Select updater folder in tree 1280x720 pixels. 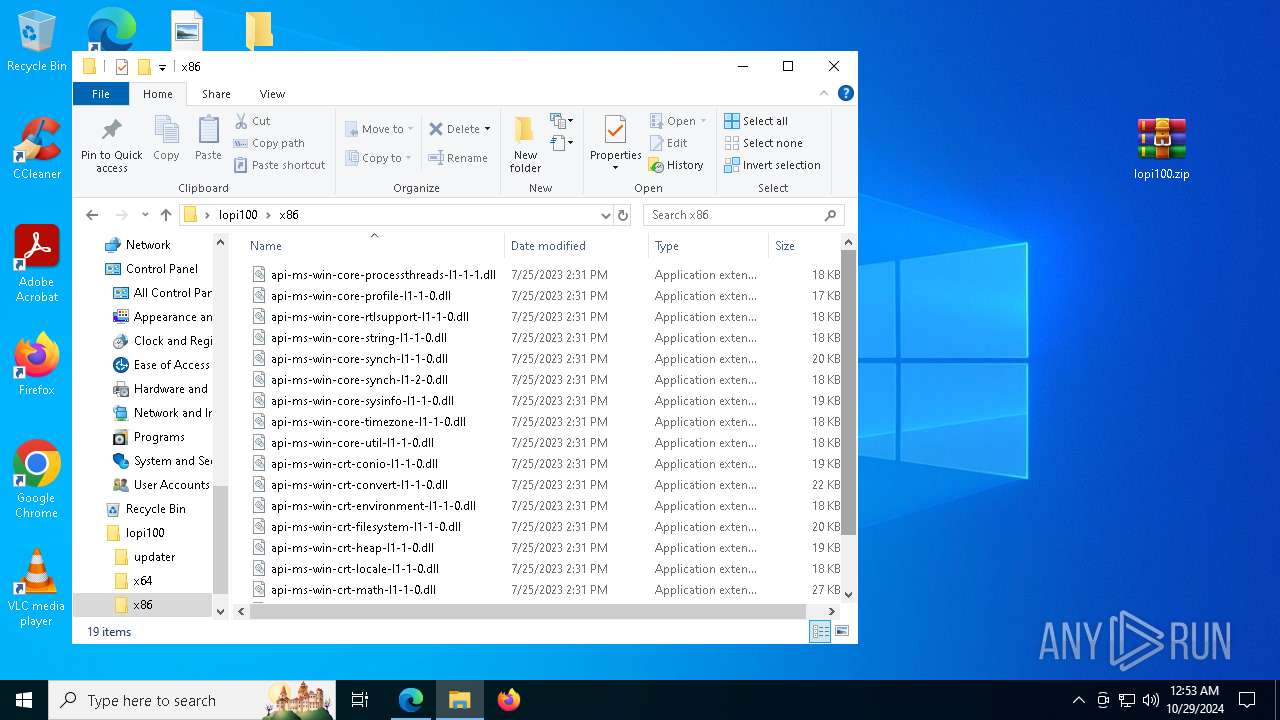[154, 557]
